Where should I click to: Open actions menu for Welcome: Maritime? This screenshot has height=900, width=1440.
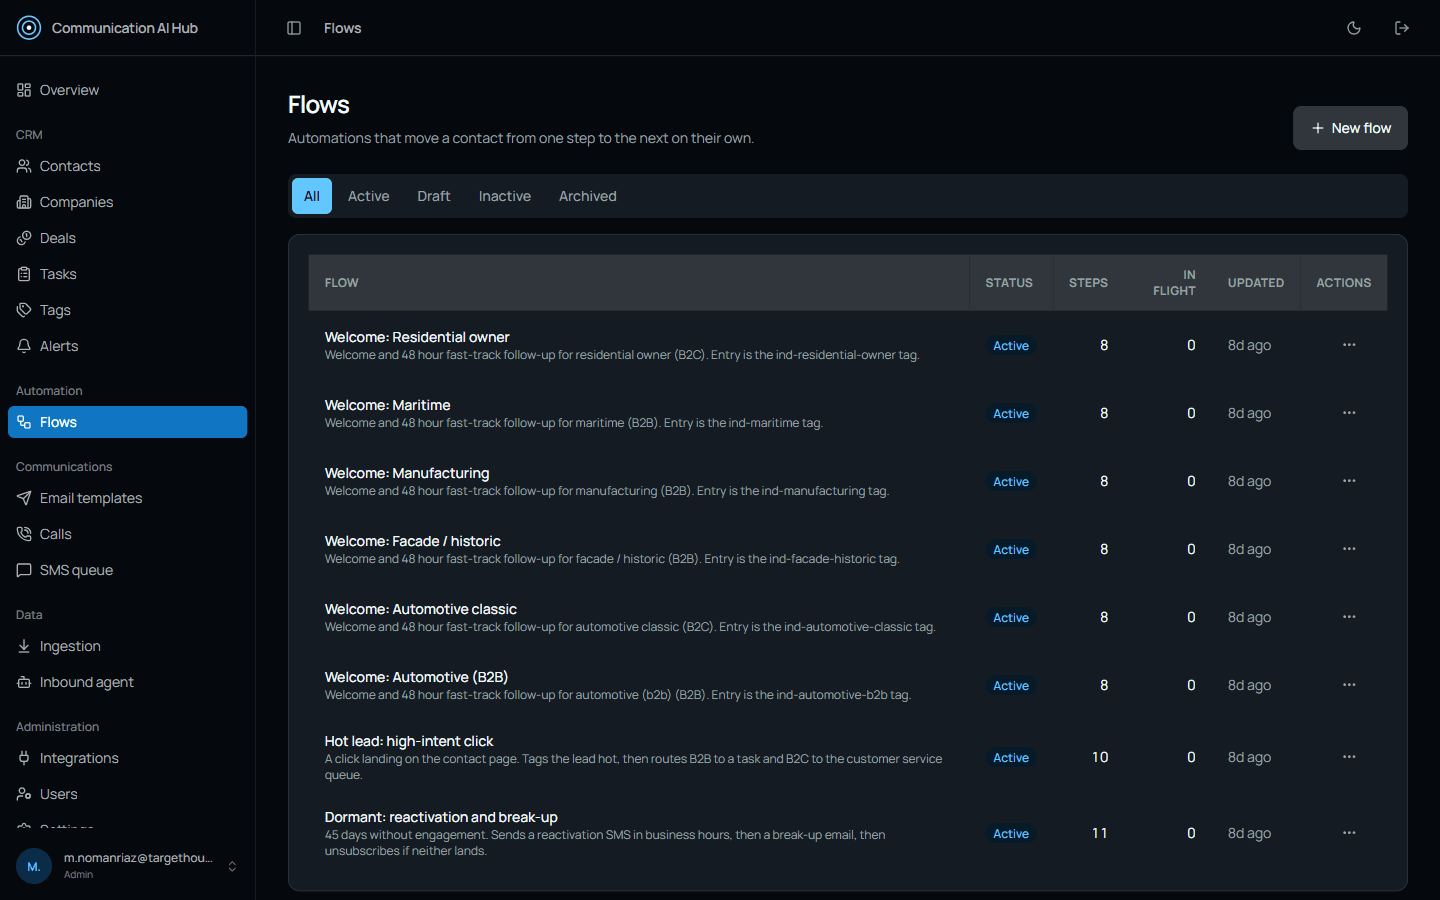coord(1349,413)
